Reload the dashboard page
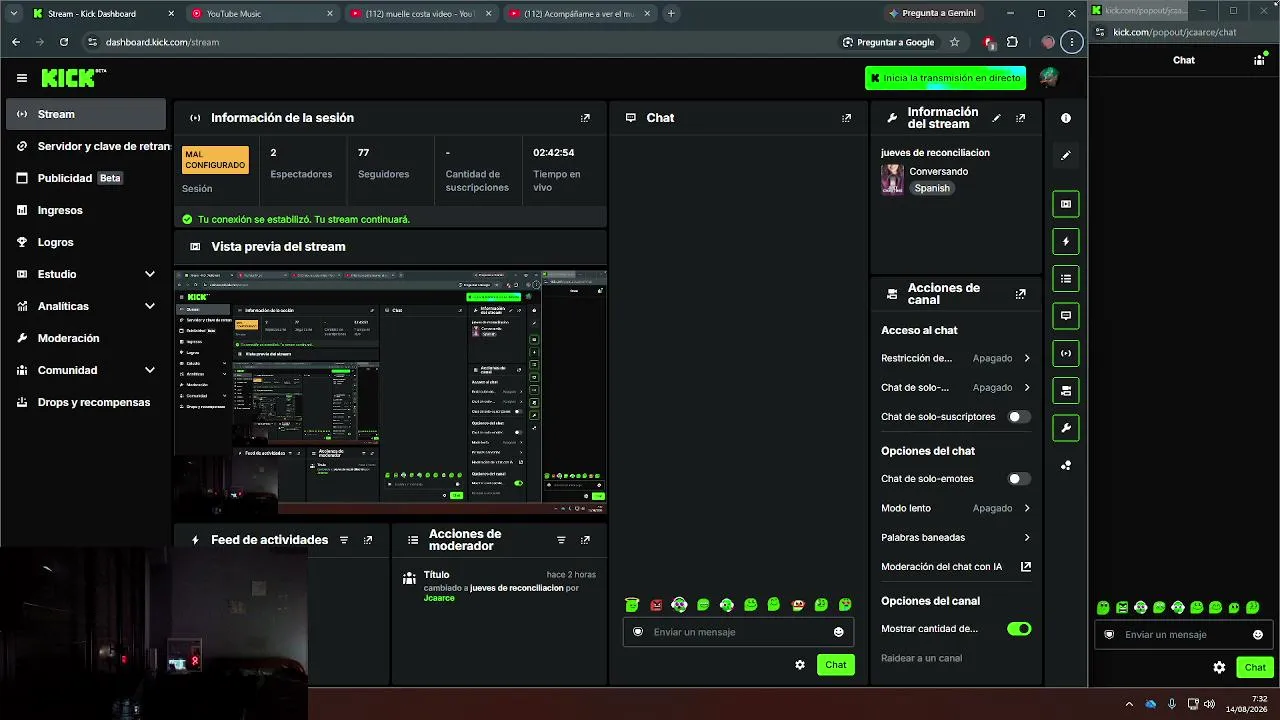This screenshot has height=720, width=1280. 64,42
